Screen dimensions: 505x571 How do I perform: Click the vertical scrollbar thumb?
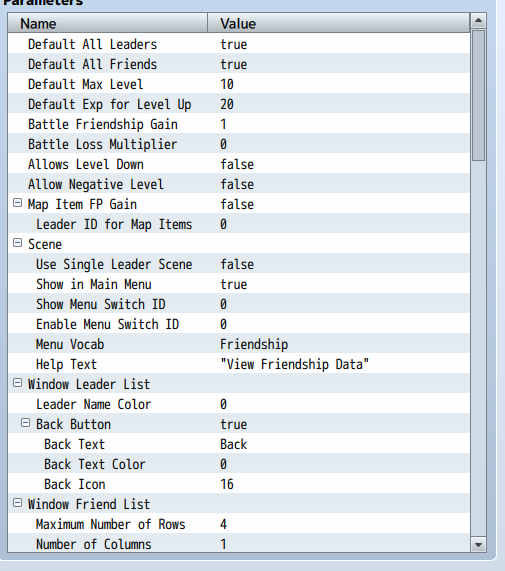click(x=478, y=95)
